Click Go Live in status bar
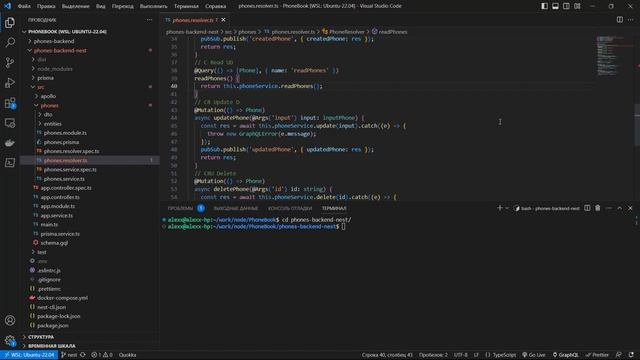This screenshot has height=360, width=640. coord(534,355)
